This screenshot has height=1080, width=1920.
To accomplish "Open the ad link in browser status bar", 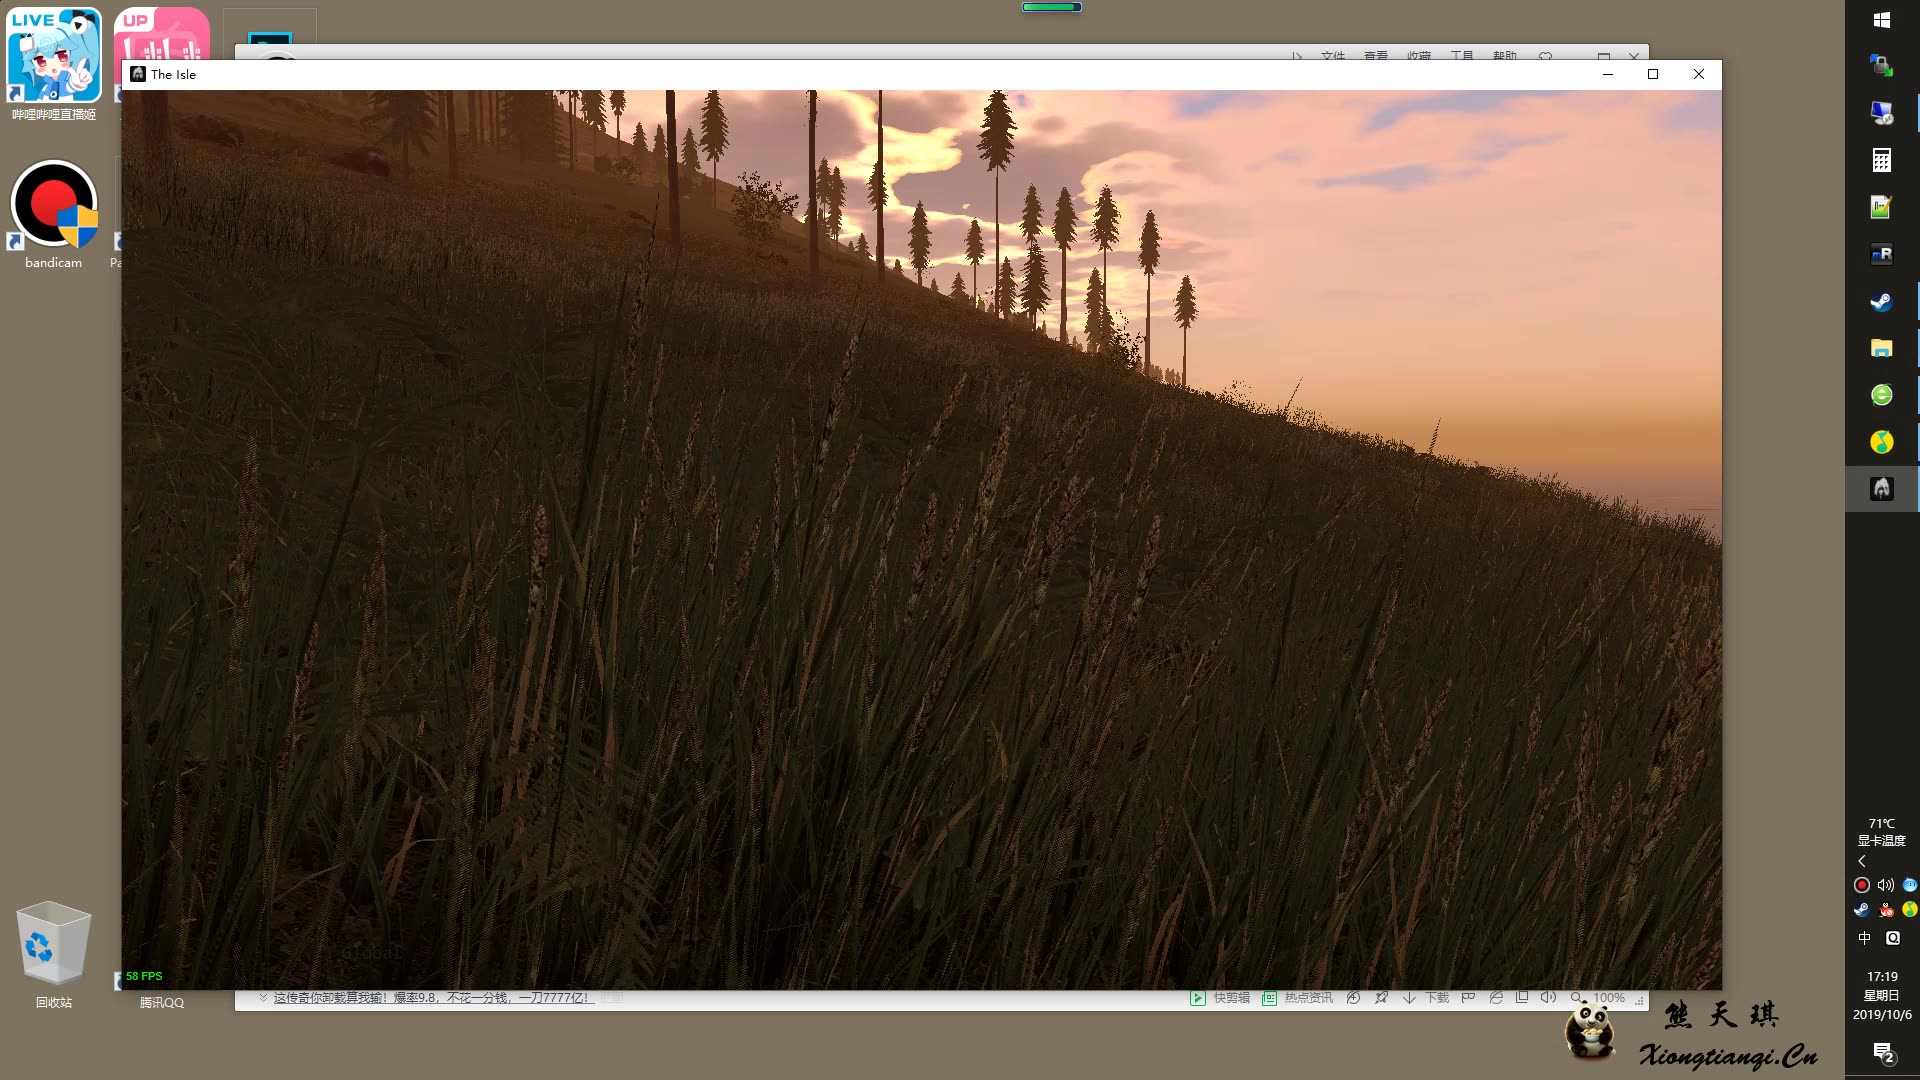I will [433, 998].
